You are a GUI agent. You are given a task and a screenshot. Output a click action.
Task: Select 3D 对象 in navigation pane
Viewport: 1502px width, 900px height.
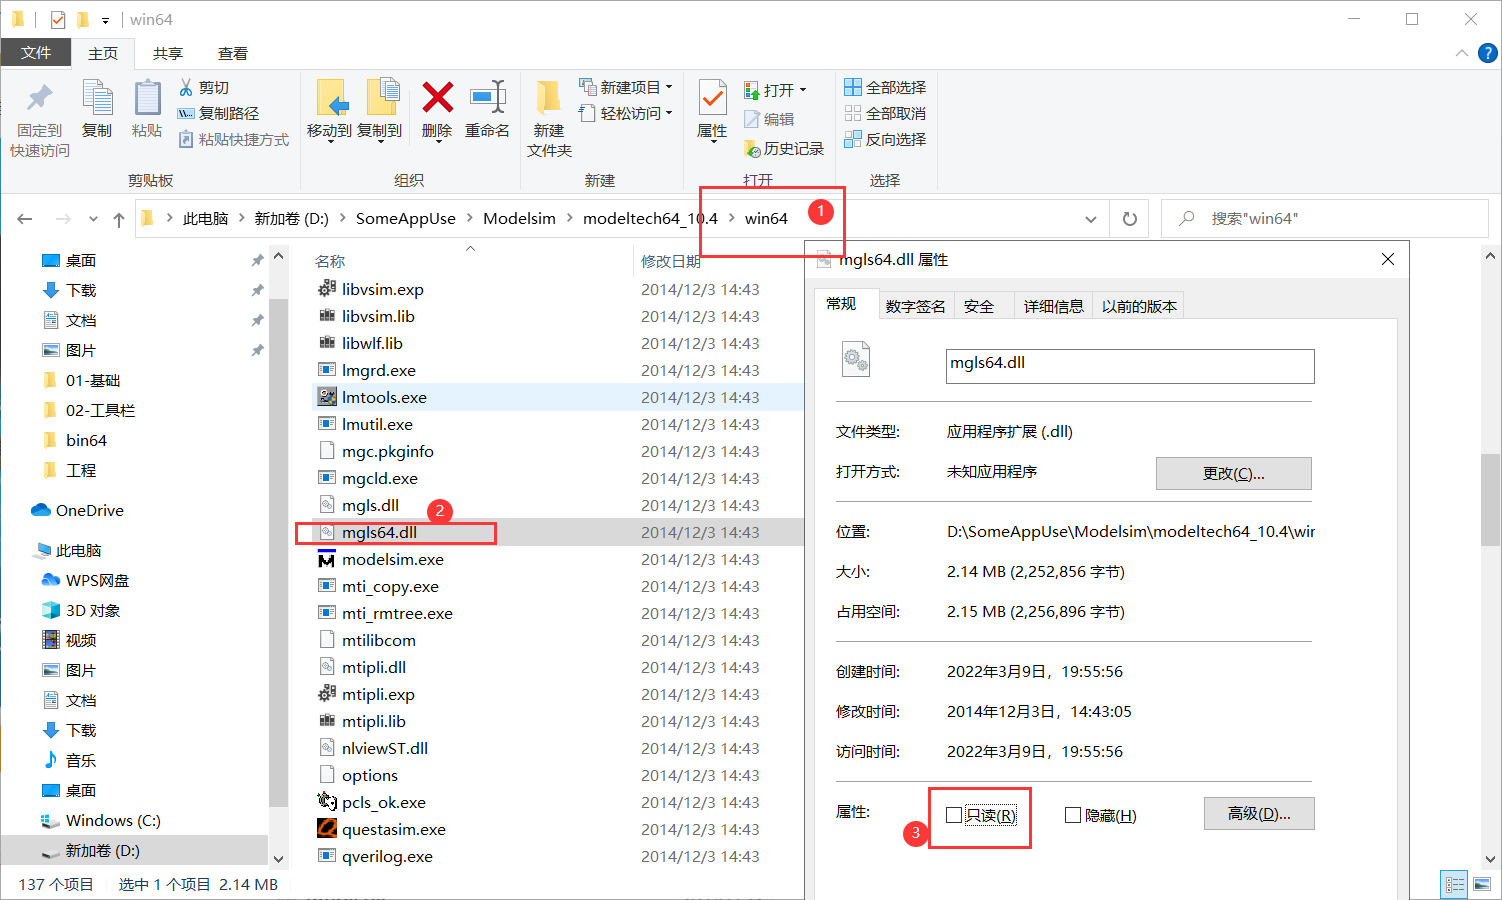tap(81, 610)
